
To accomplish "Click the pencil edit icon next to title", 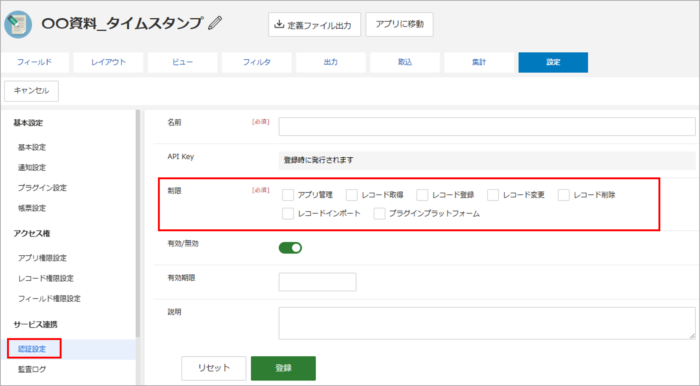I will [215, 23].
